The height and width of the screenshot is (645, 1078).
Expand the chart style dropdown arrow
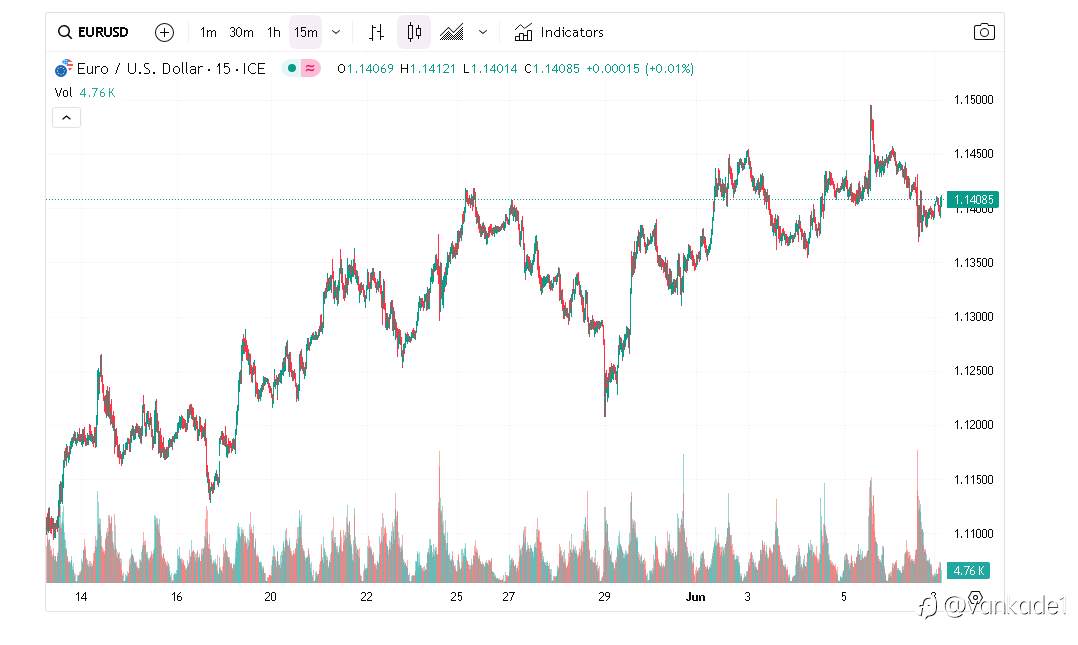(x=483, y=32)
